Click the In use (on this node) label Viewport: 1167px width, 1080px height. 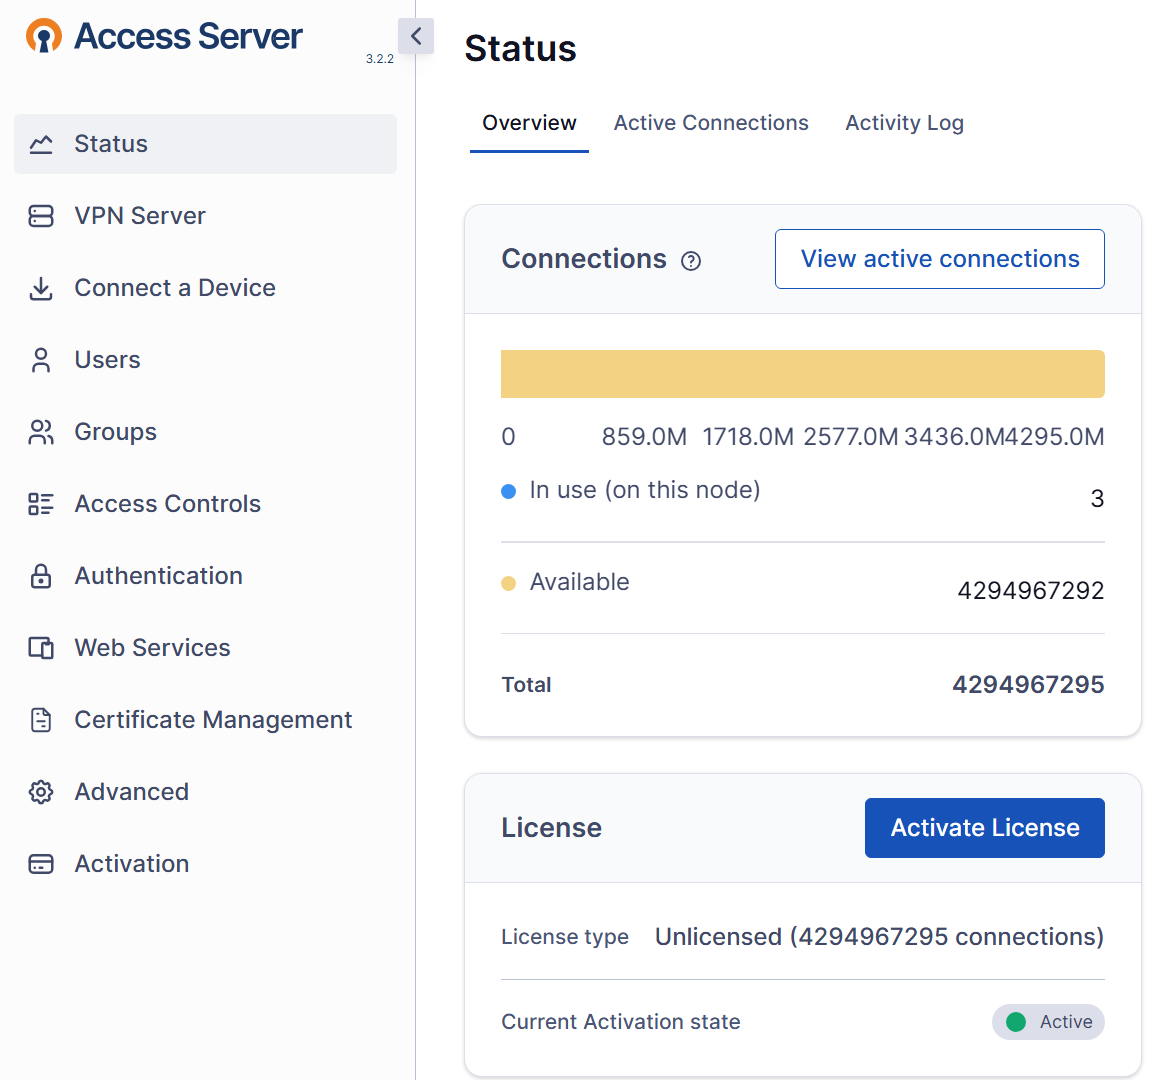(x=645, y=490)
